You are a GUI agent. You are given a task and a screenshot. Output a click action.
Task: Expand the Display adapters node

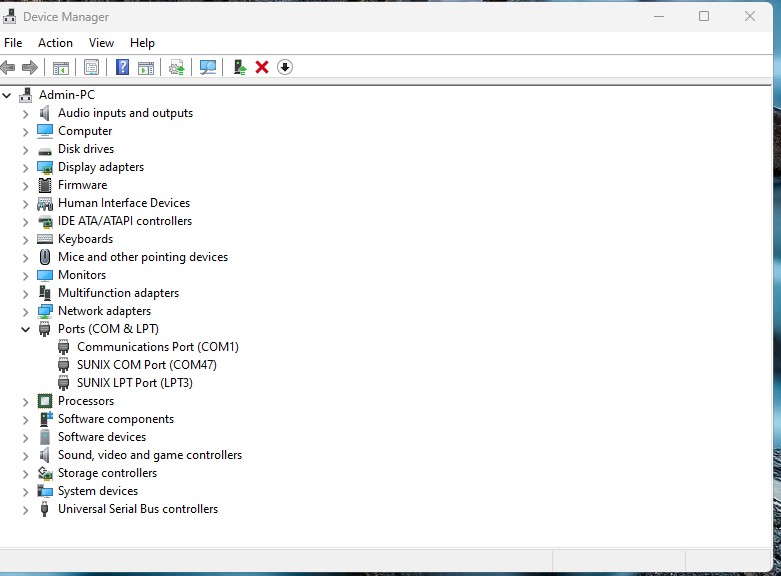click(x=26, y=167)
